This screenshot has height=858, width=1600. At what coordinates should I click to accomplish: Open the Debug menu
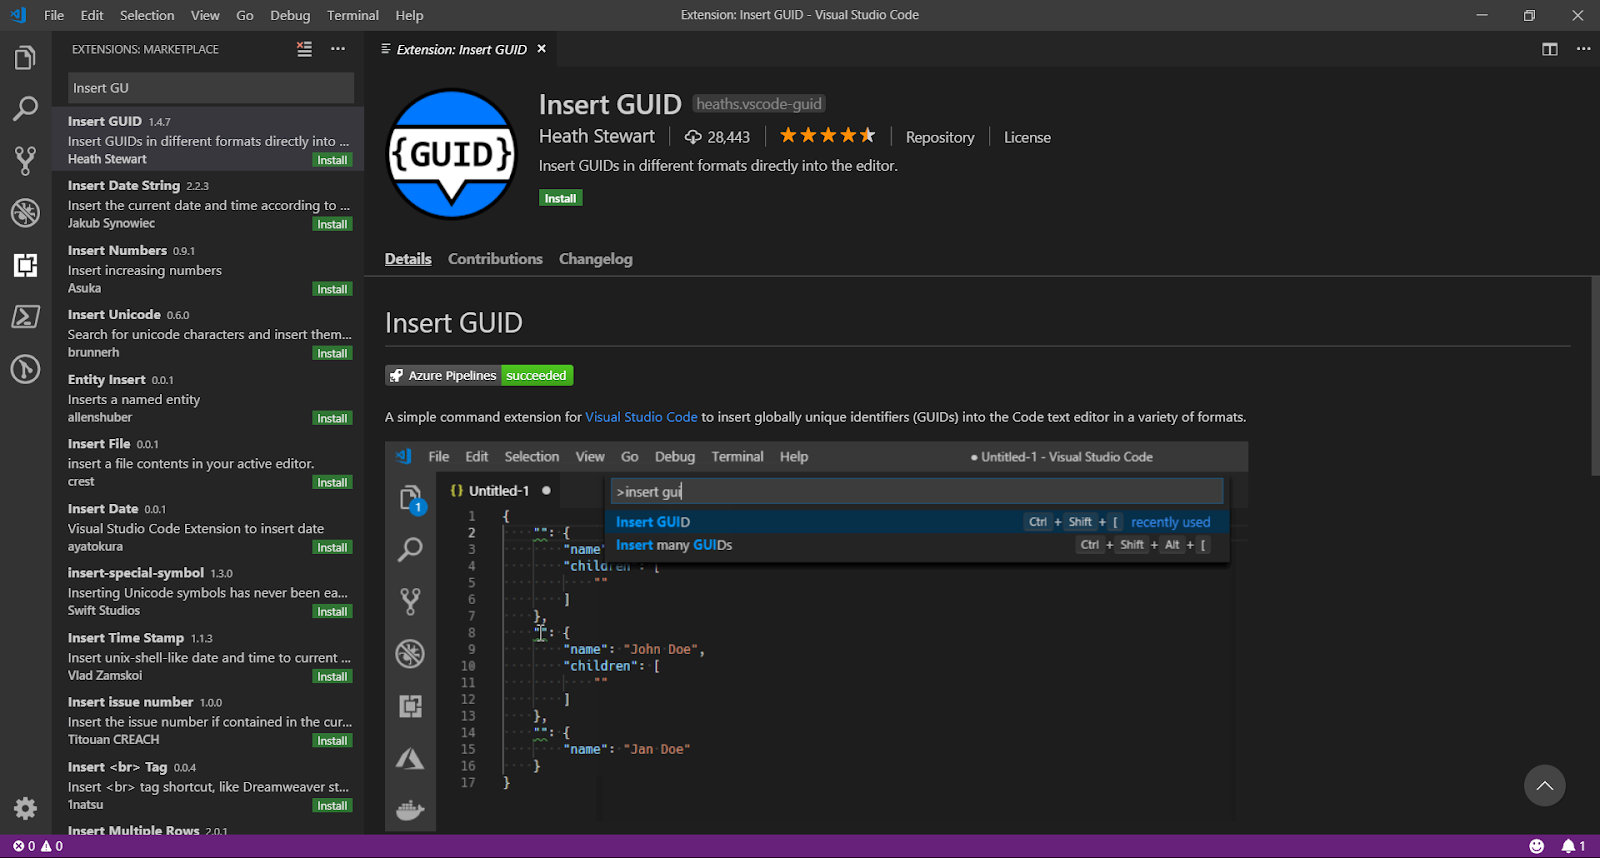(x=290, y=15)
